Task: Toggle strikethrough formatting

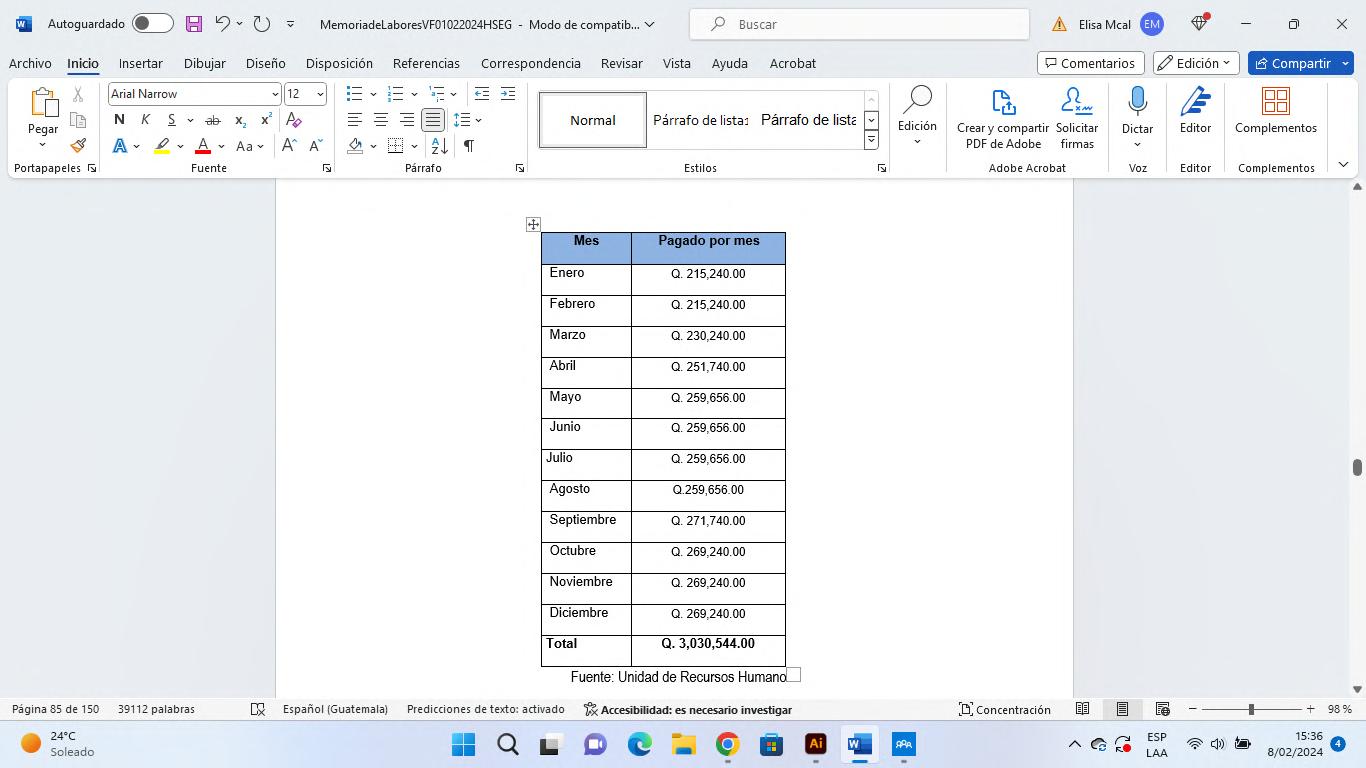Action: [x=212, y=120]
